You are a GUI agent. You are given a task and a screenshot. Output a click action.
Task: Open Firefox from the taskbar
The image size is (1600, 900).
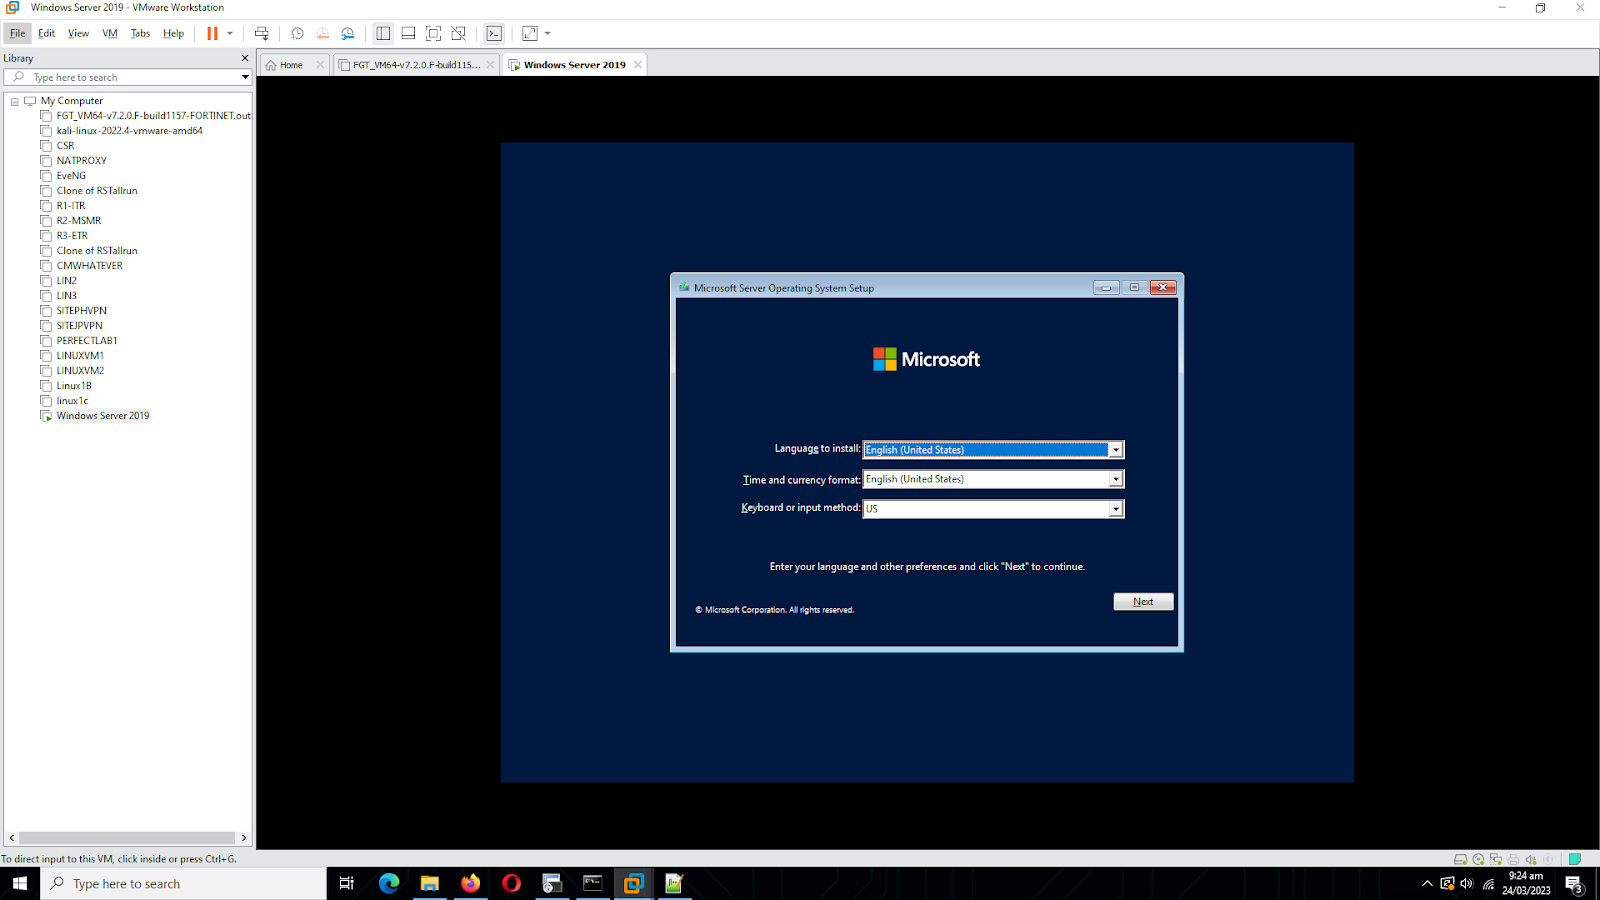(x=470, y=883)
